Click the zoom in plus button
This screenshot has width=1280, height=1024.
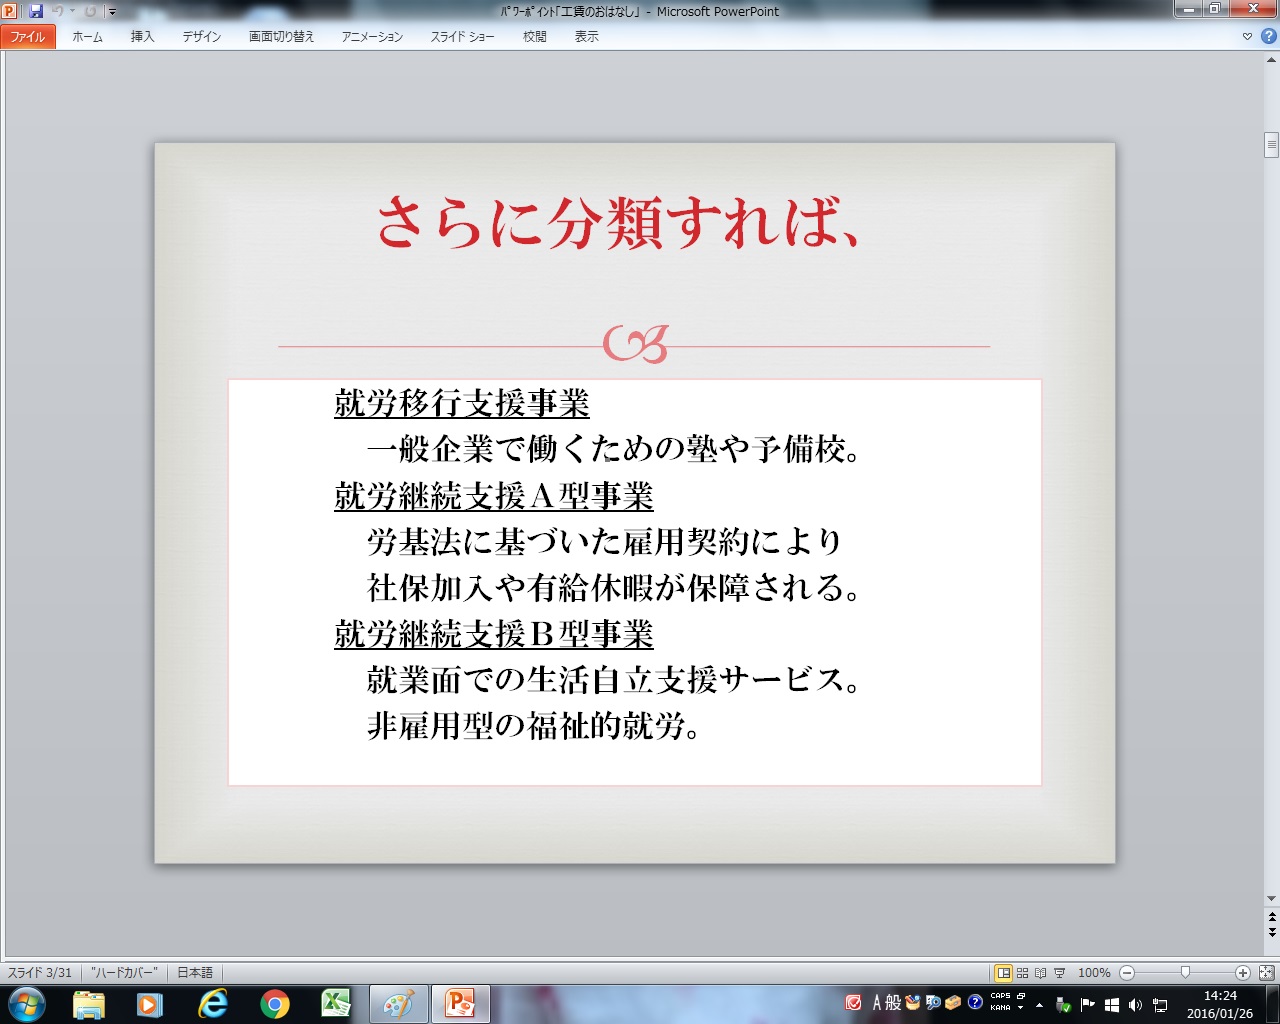1242,973
